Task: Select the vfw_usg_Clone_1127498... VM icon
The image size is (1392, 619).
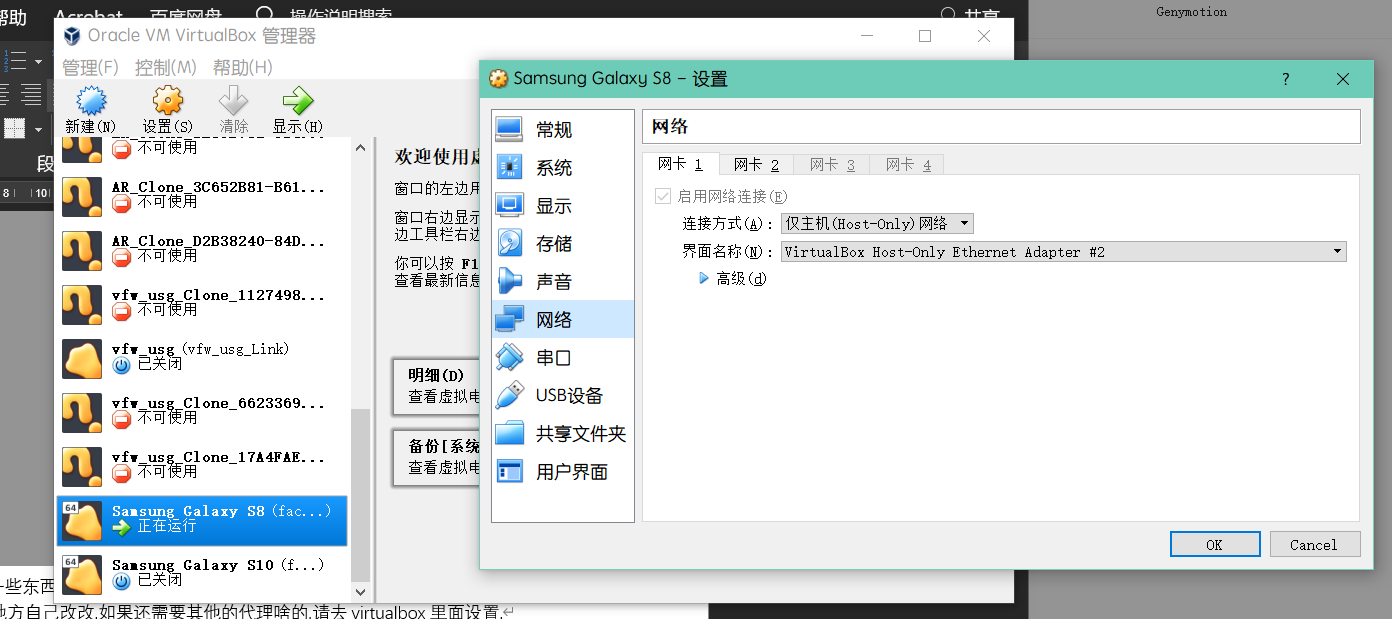Action: 82,305
